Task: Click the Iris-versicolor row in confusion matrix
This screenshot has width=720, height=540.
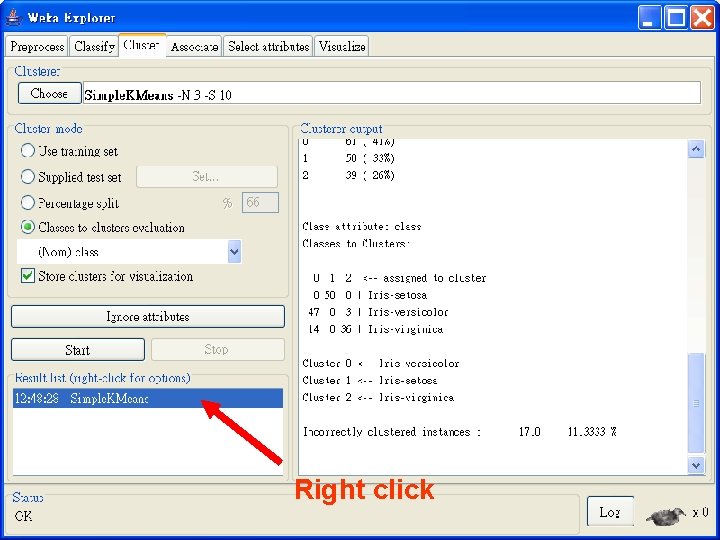Action: [x=378, y=312]
